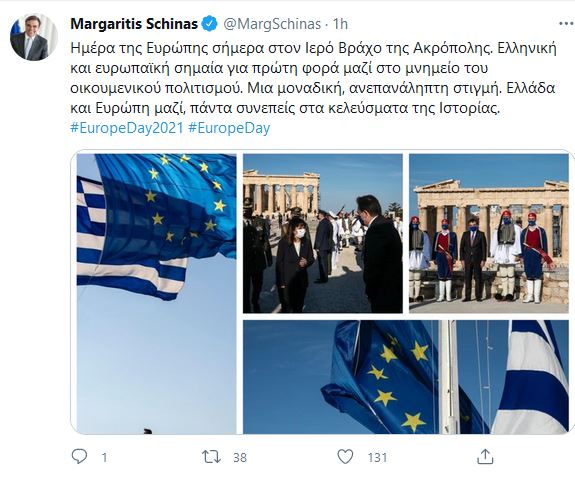575x477 pixels.
Task: Retweet this post using the retweet icon
Action: click(212, 457)
